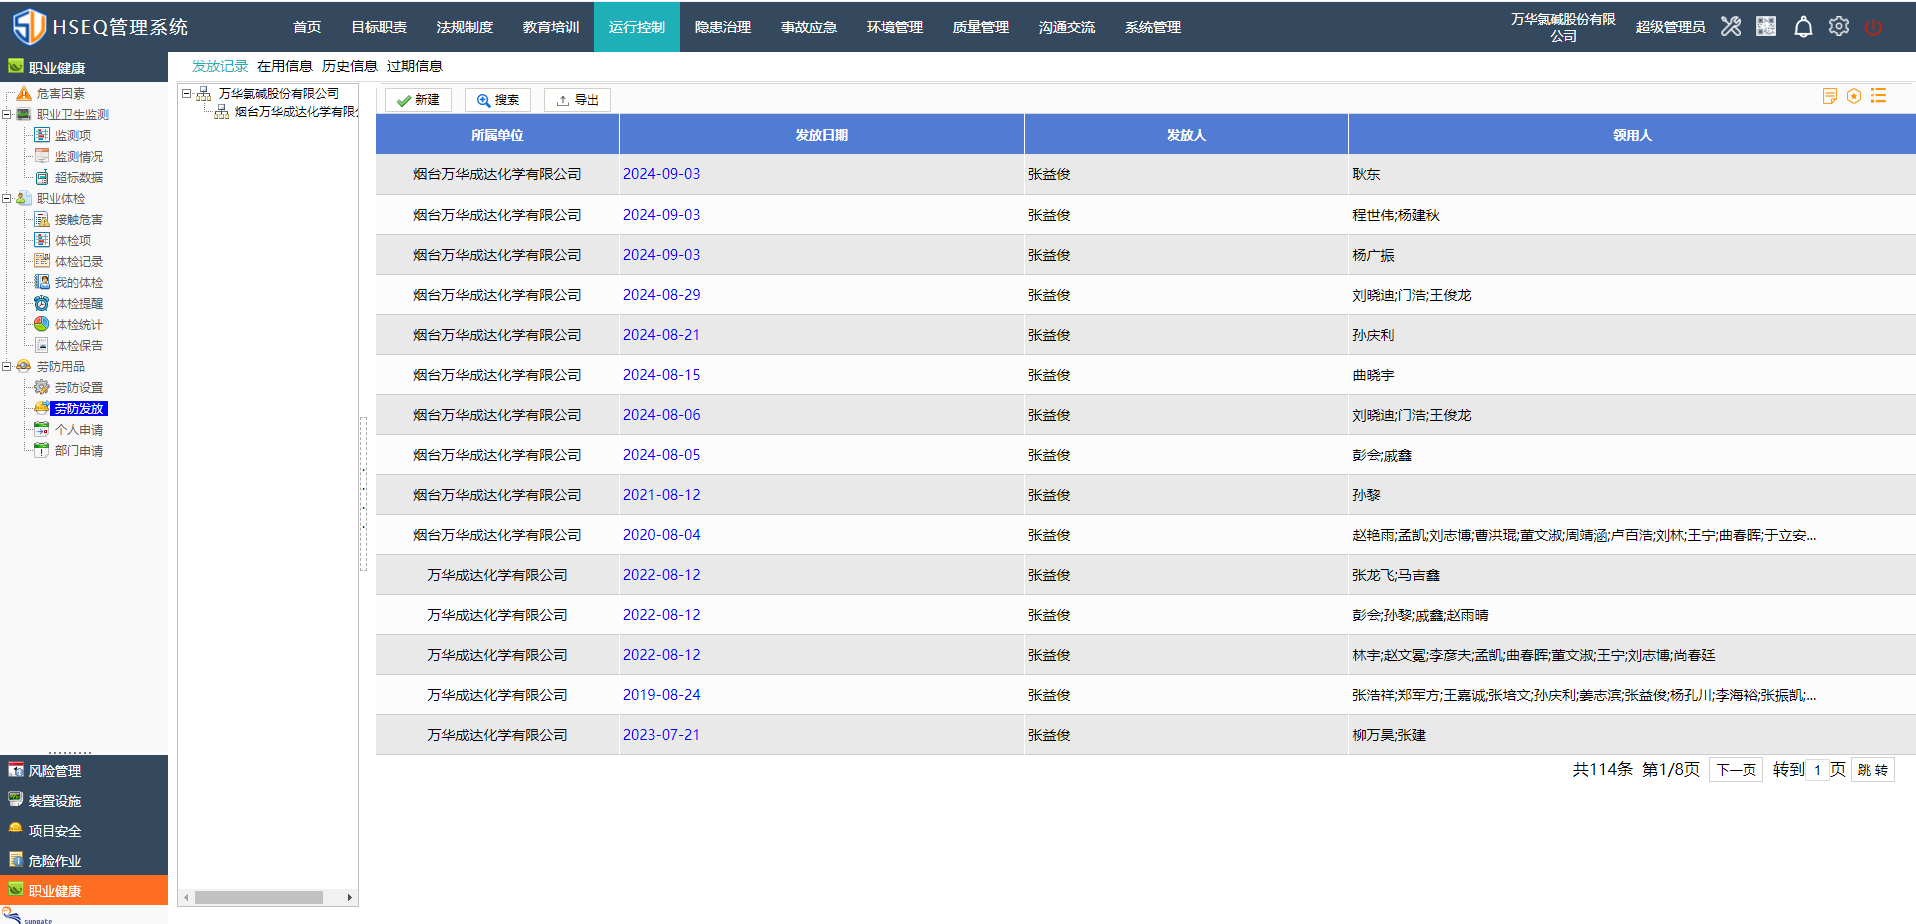Open the 危险作业 sidebar section

[x=84, y=861]
